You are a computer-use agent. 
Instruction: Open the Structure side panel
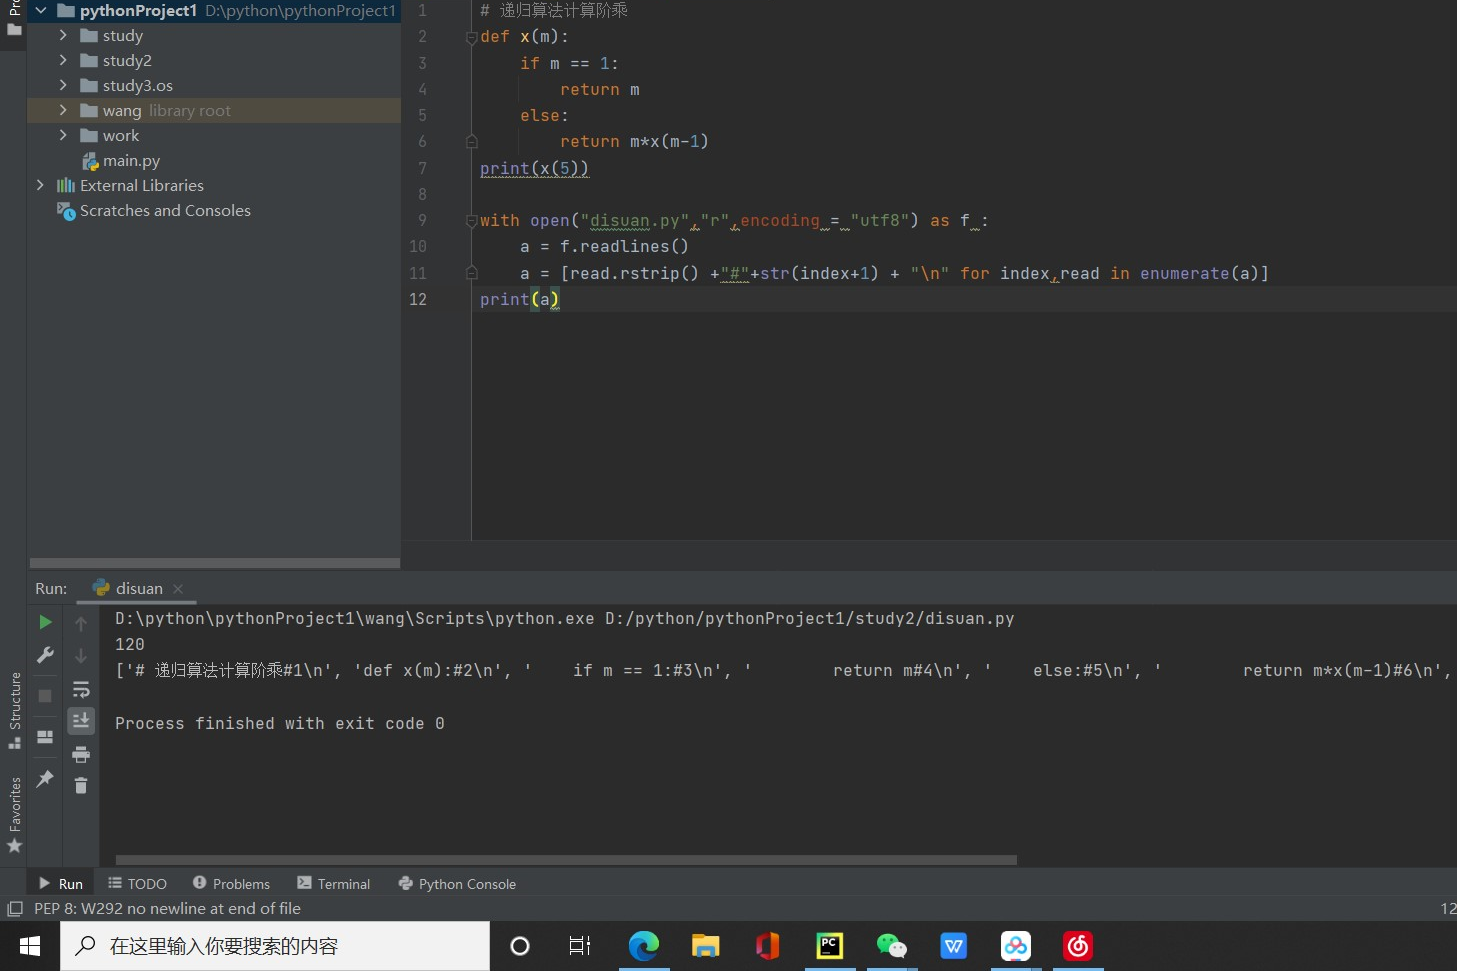(14, 709)
